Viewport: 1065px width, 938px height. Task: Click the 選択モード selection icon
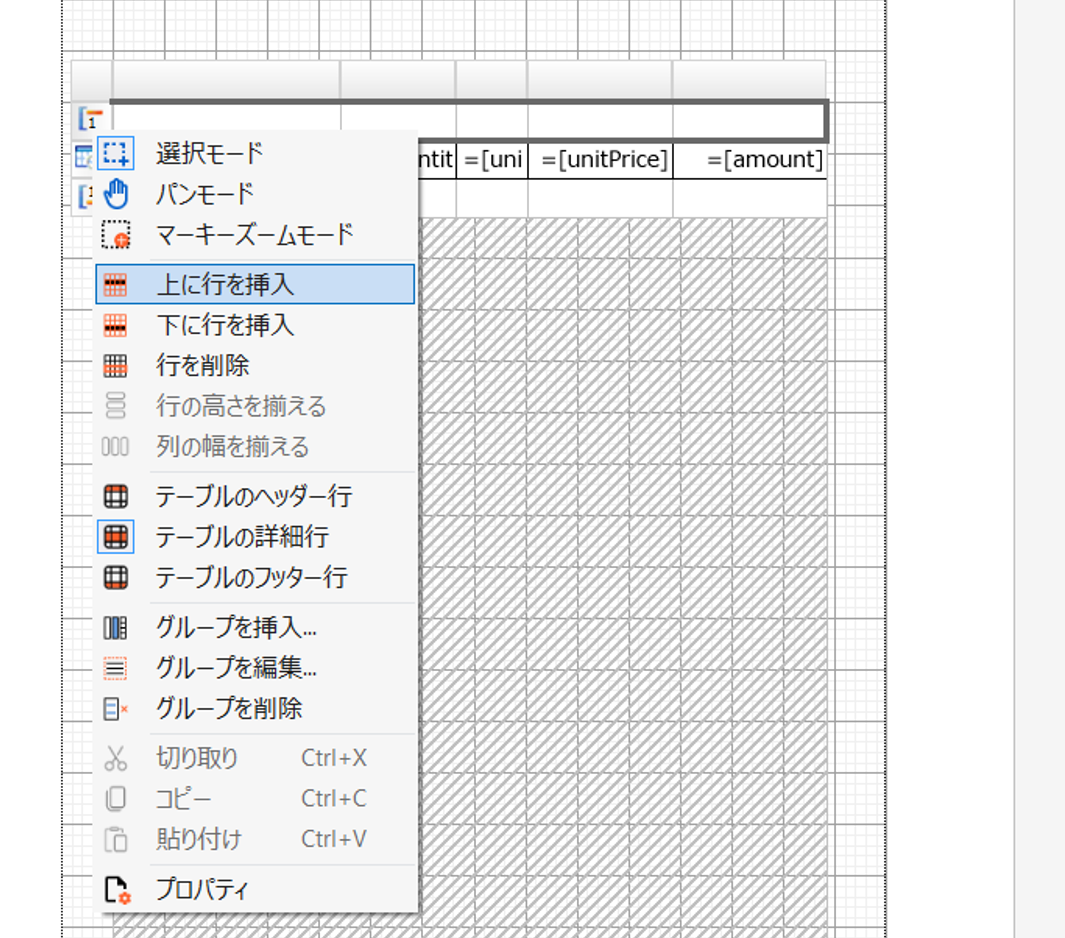coord(115,153)
